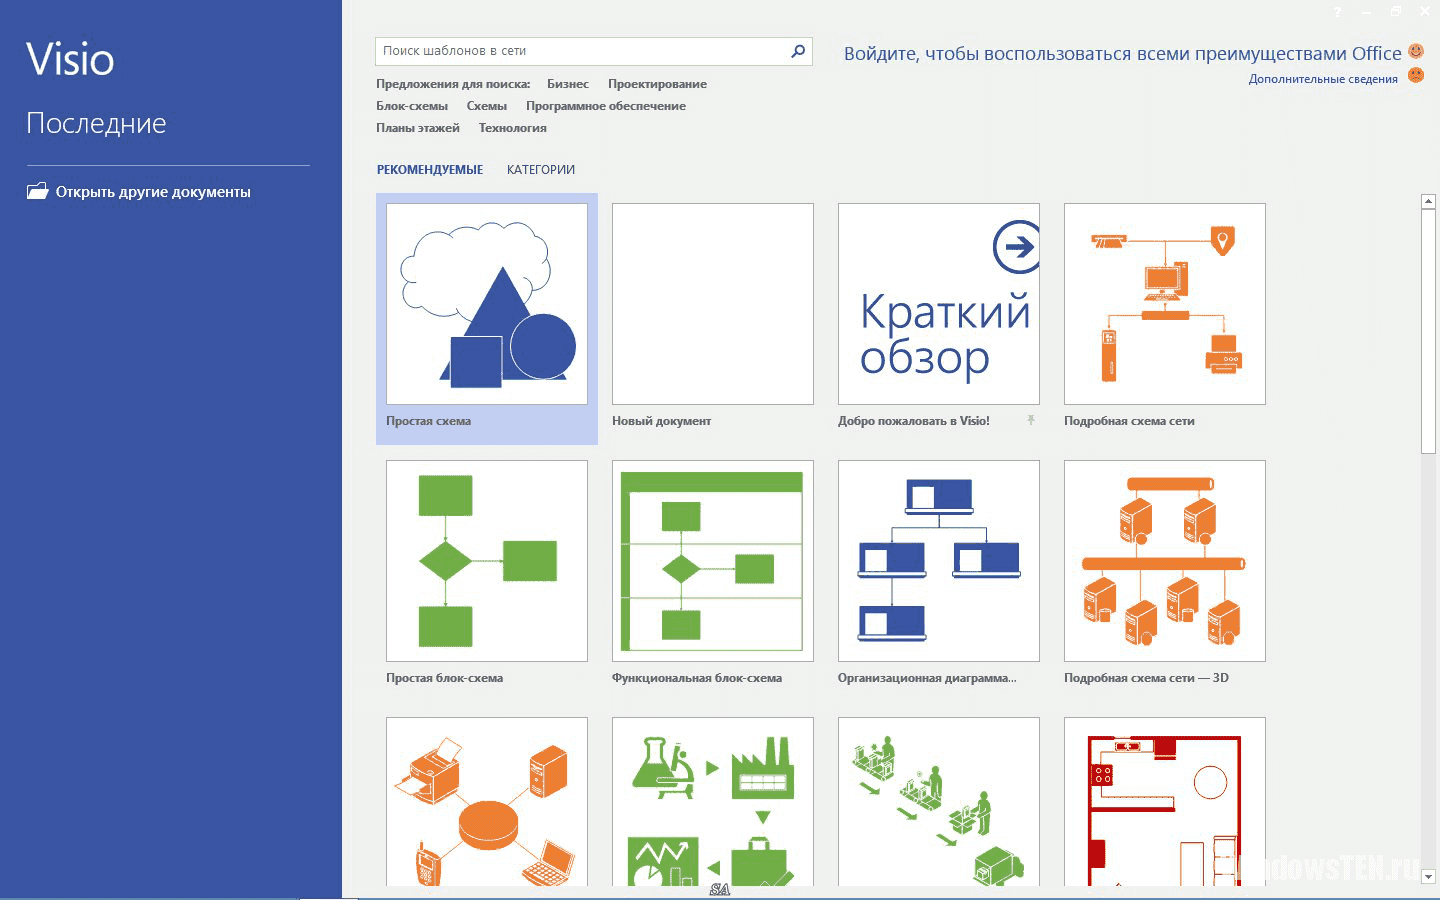Open other documents folder icon
The height and width of the screenshot is (900, 1440).
37,191
